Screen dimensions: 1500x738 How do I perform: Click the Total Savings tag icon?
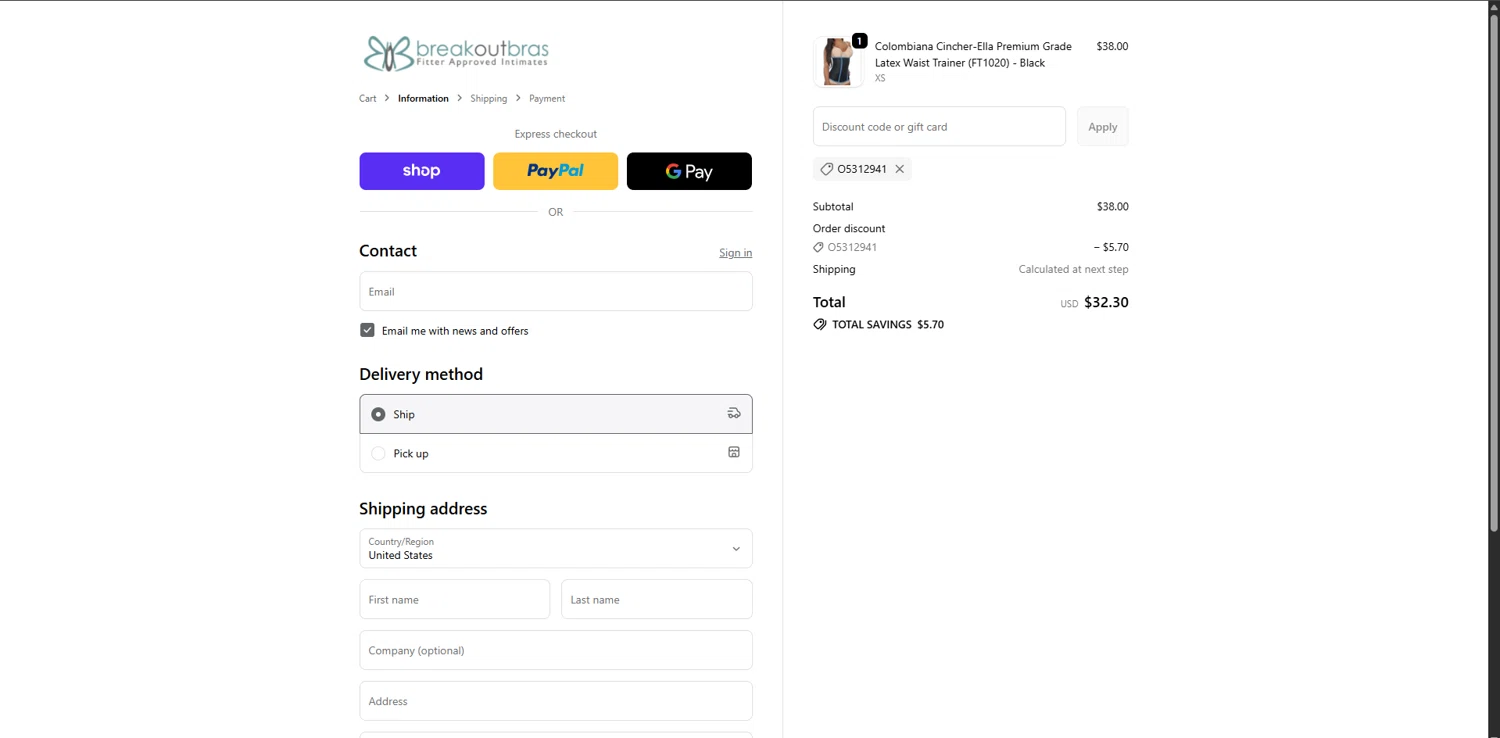[x=820, y=325]
